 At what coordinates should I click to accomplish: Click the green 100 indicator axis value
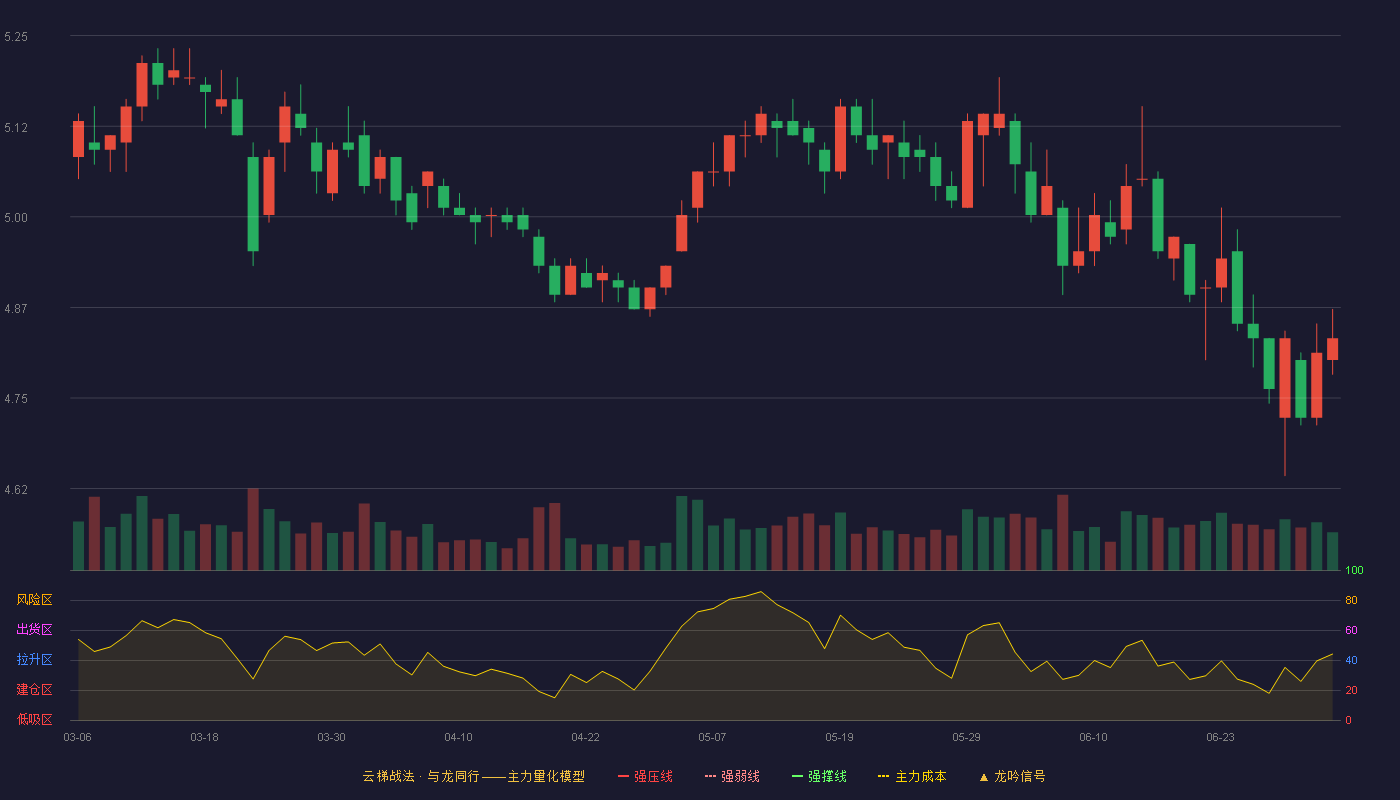coord(1354,570)
